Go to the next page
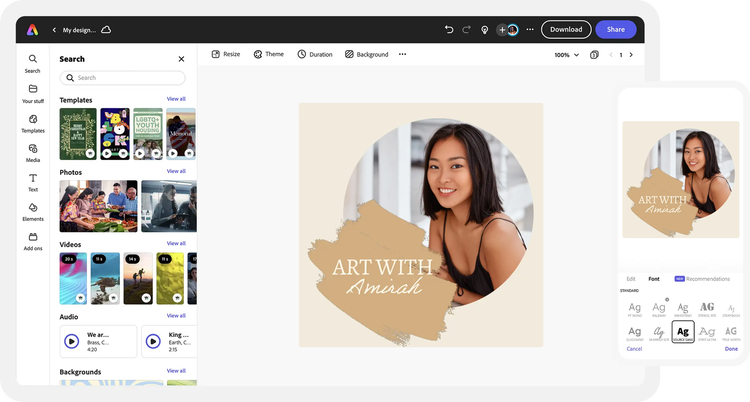The height and width of the screenshot is (402, 750). [631, 55]
